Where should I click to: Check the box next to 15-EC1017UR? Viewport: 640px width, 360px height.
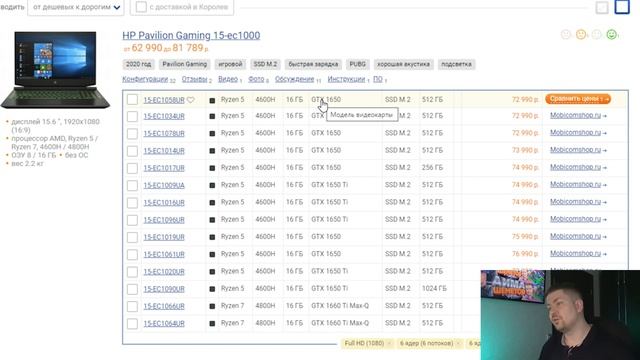point(132,168)
